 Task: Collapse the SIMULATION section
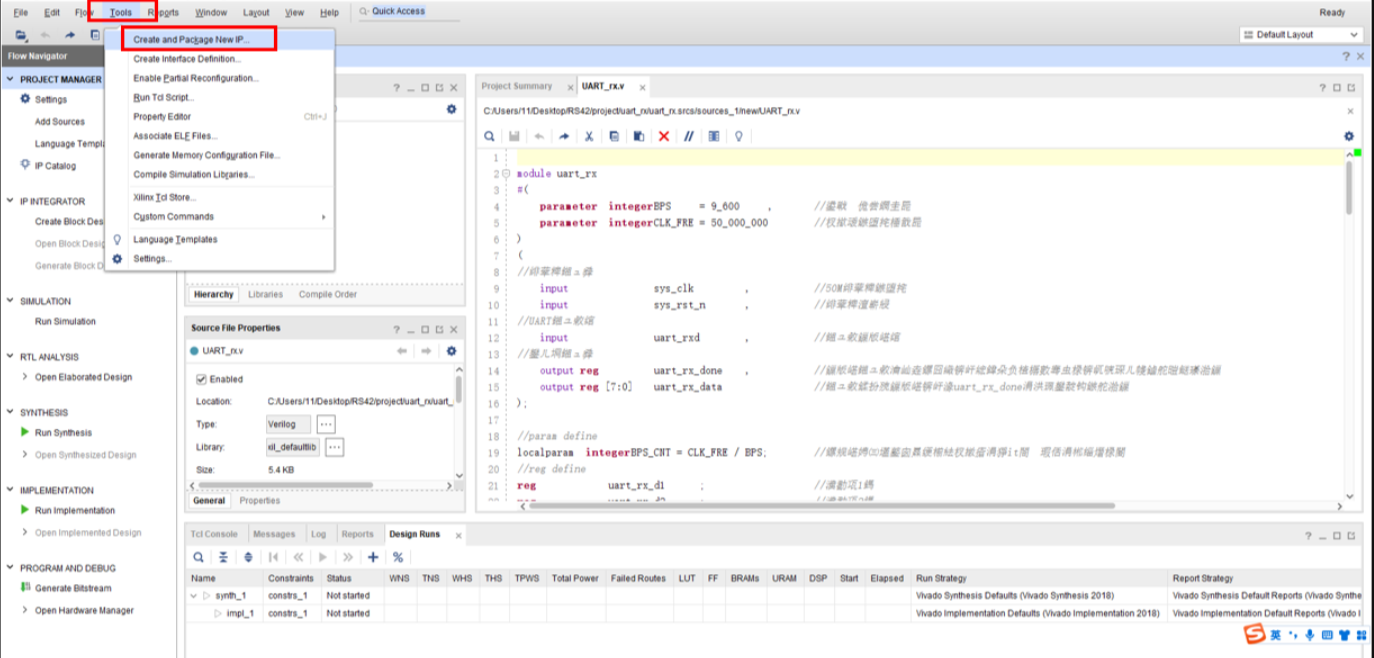point(11,301)
